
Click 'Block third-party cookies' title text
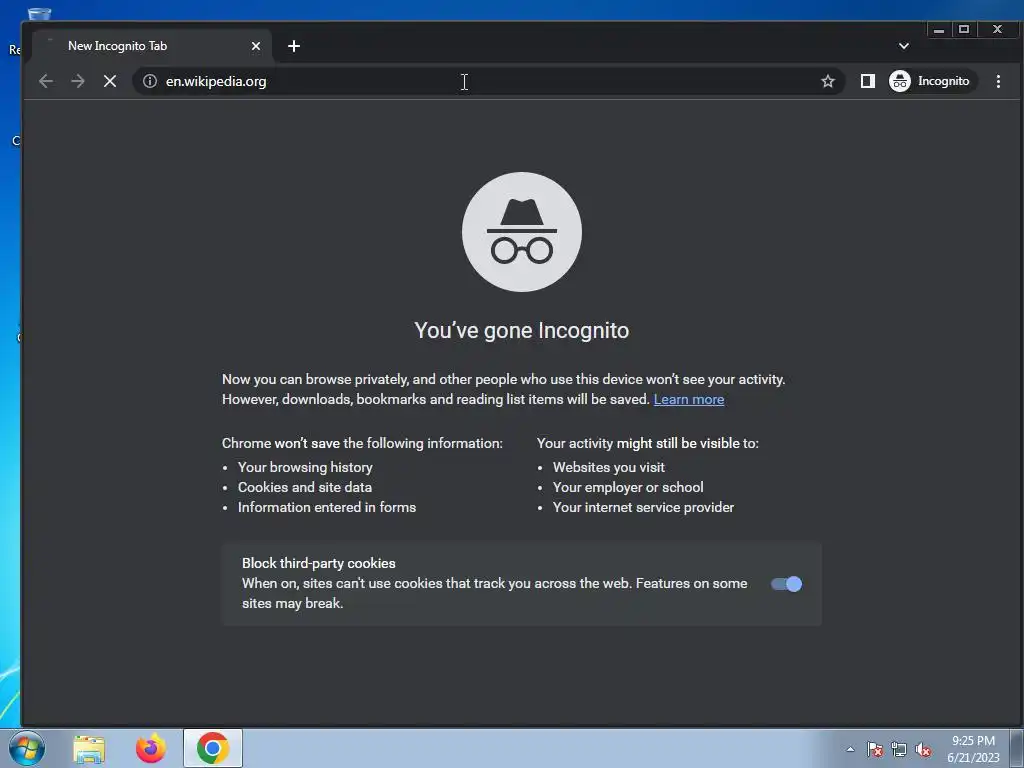pos(319,563)
